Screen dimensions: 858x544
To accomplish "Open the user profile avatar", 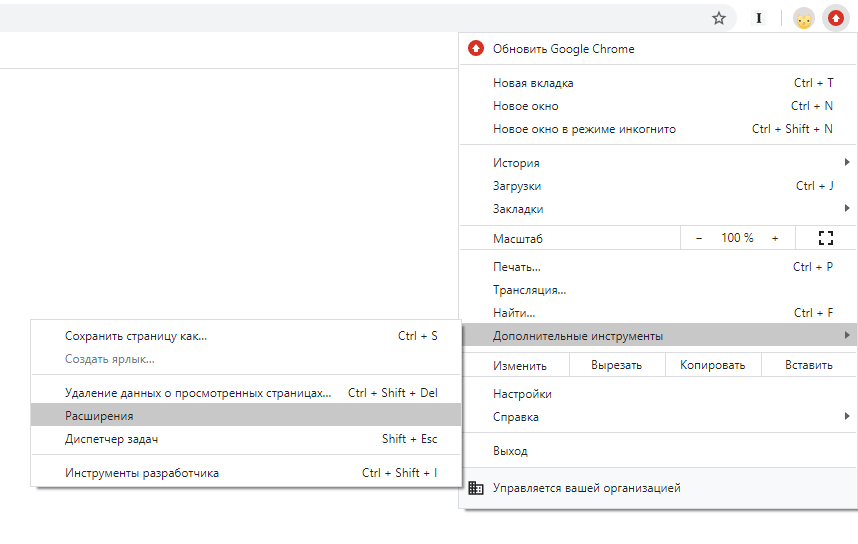I will click(x=803, y=18).
